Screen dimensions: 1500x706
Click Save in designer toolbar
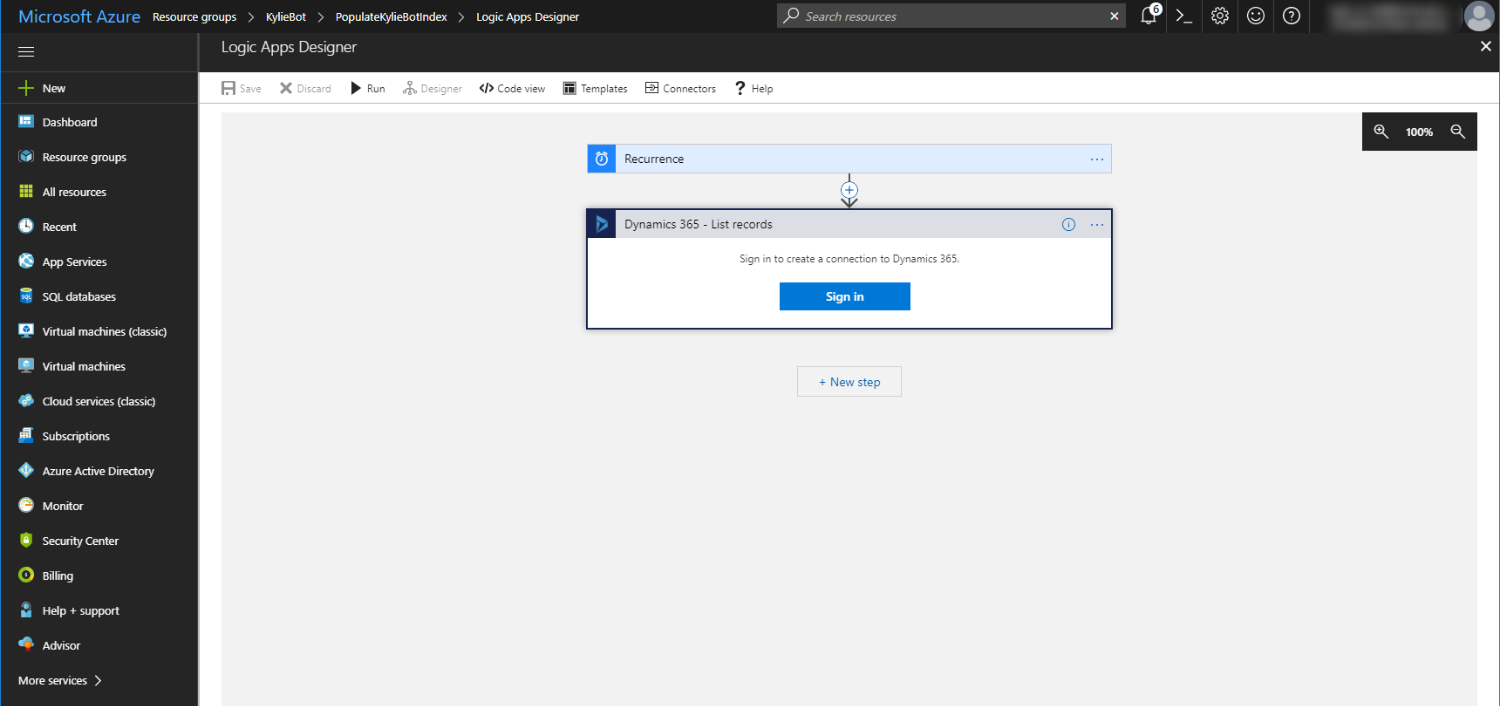click(241, 88)
